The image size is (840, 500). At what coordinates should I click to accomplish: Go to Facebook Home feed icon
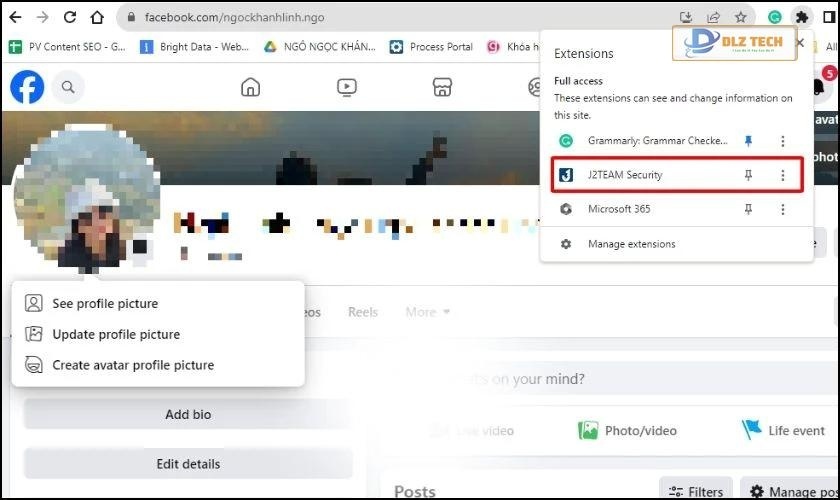tap(250, 87)
